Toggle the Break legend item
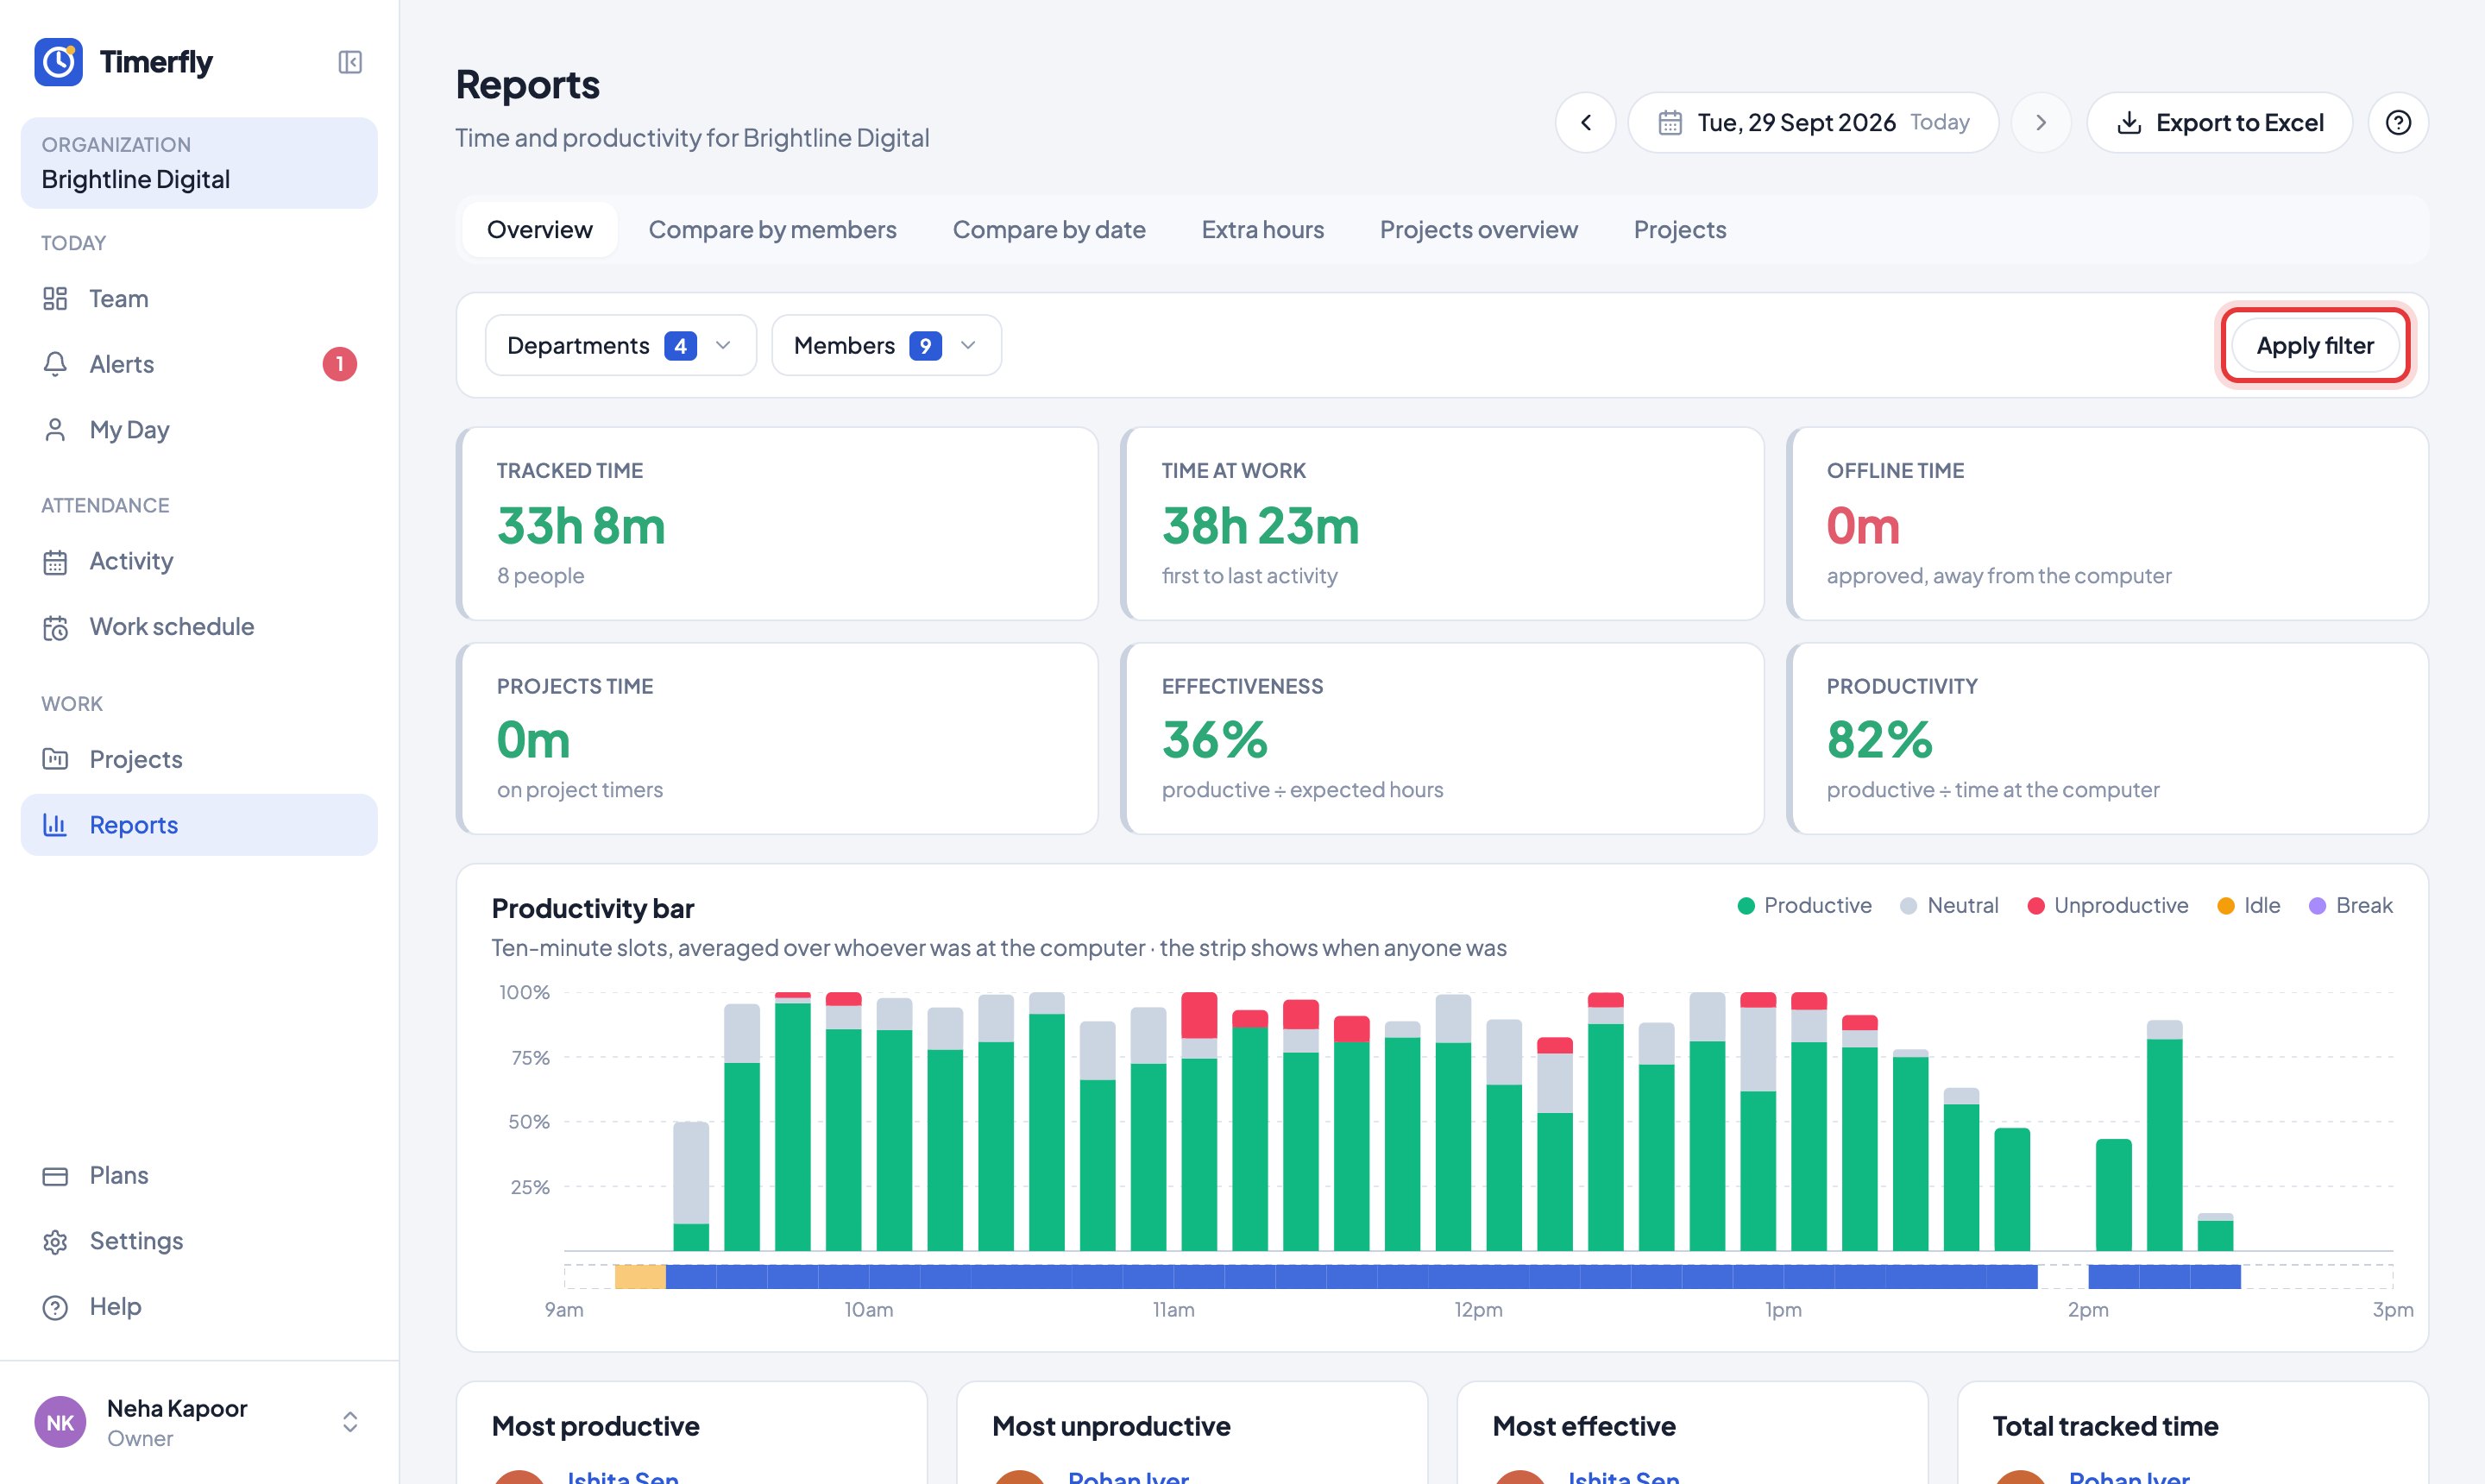Viewport: 2485px width, 1484px height. pyautogui.click(x=2350, y=905)
